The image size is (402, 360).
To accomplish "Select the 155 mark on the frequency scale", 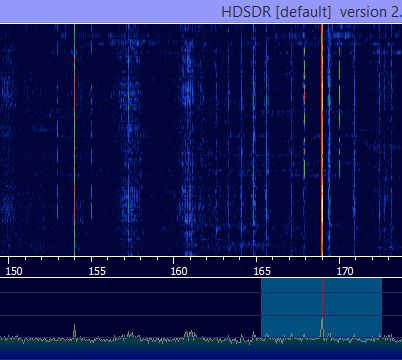I will point(97,271).
